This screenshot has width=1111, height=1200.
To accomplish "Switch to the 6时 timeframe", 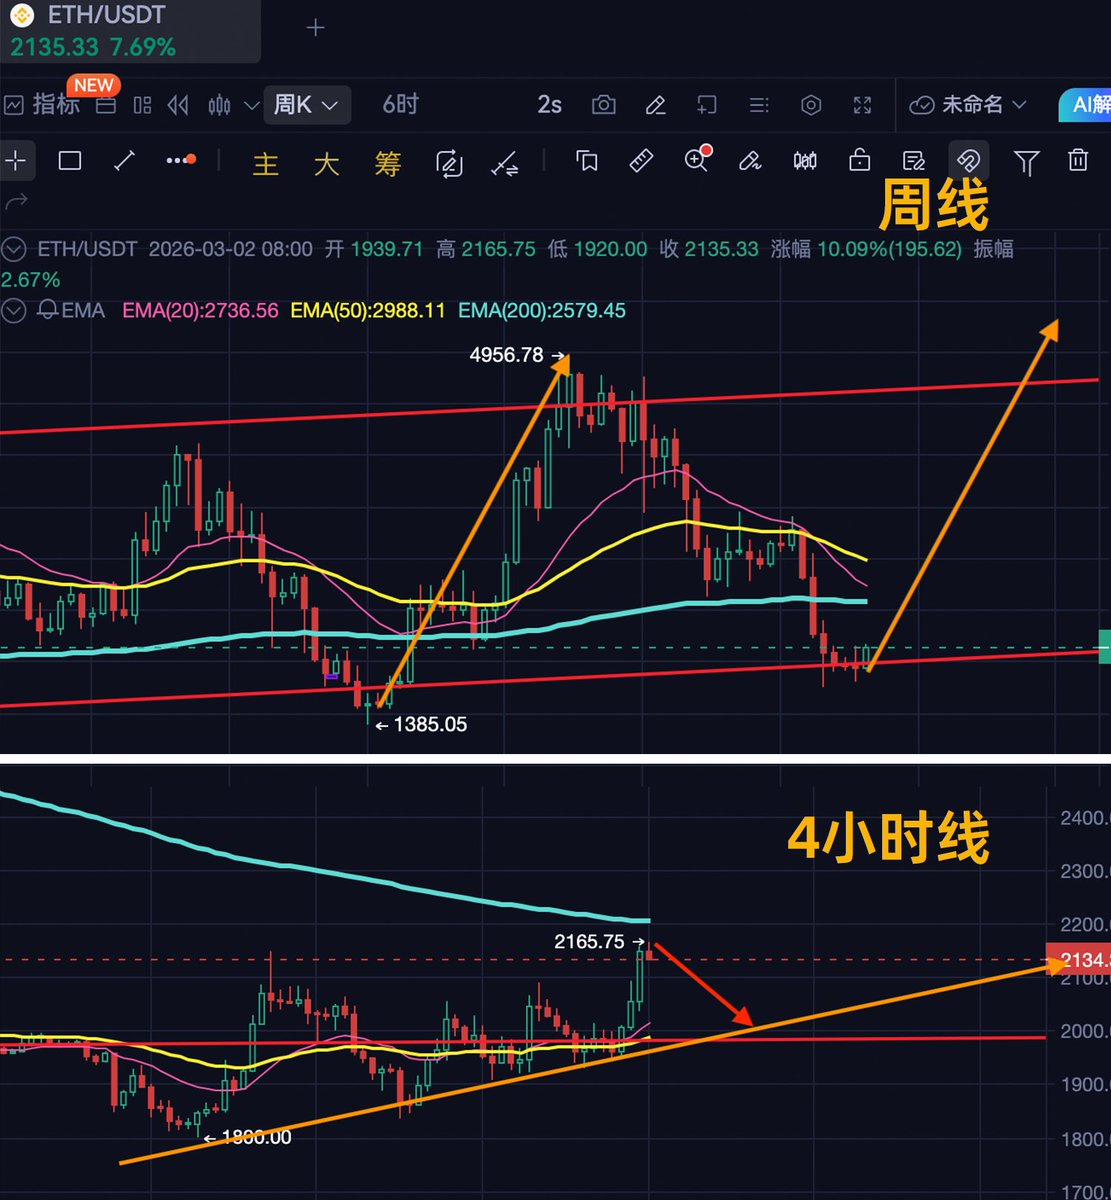I will 400,104.
